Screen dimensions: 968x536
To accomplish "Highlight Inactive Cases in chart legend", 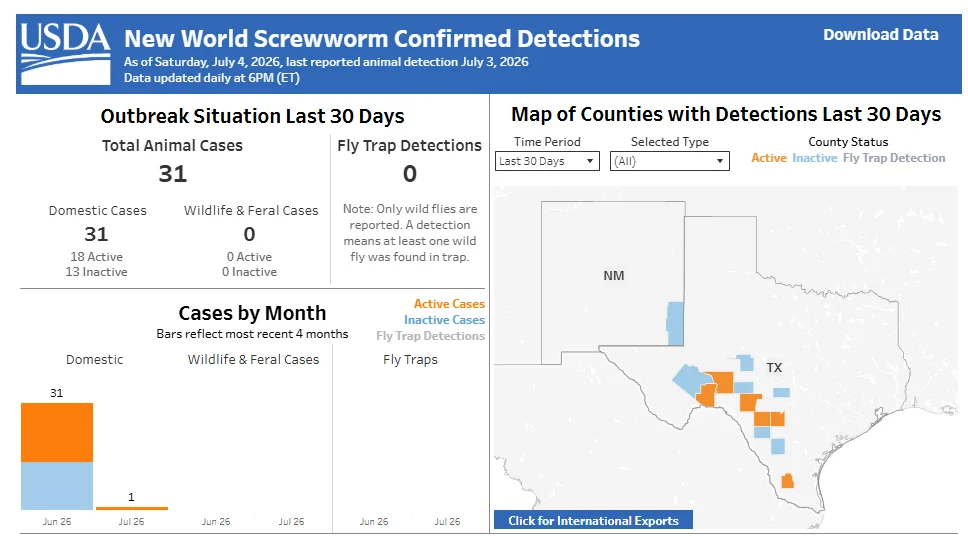I will (444, 320).
